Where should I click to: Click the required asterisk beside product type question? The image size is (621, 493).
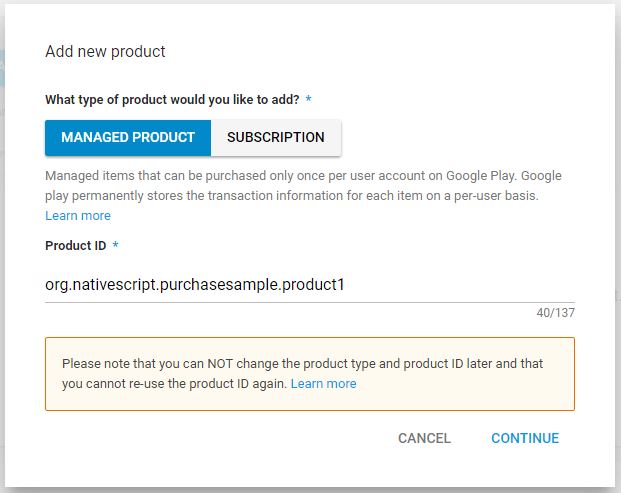308,99
